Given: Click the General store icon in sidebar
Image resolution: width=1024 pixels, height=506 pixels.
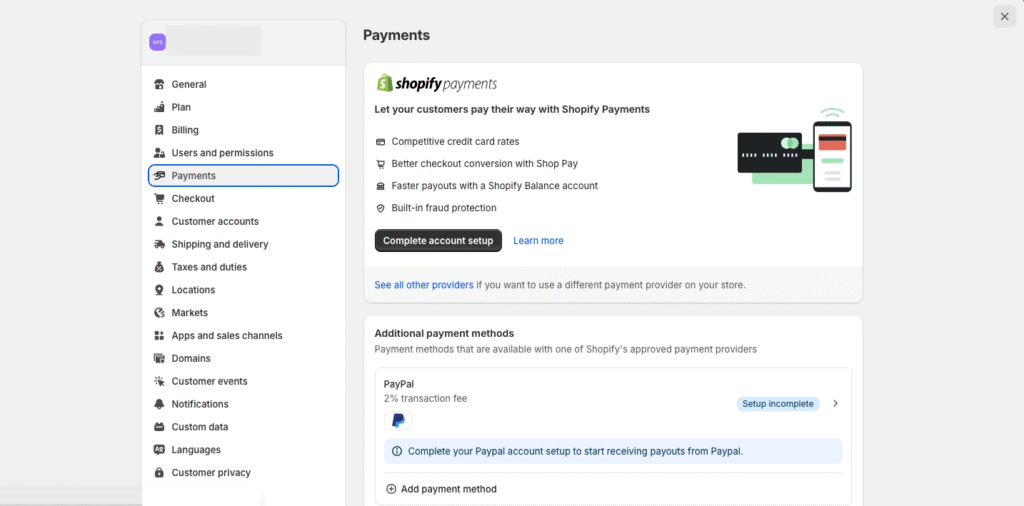Looking at the screenshot, I should [x=159, y=84].
